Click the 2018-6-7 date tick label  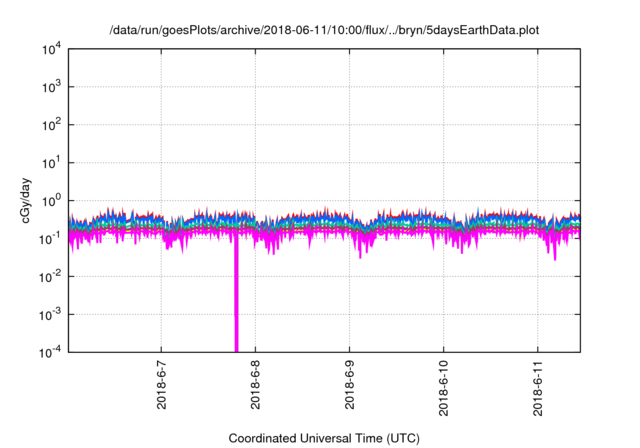(x=162, y=385)
